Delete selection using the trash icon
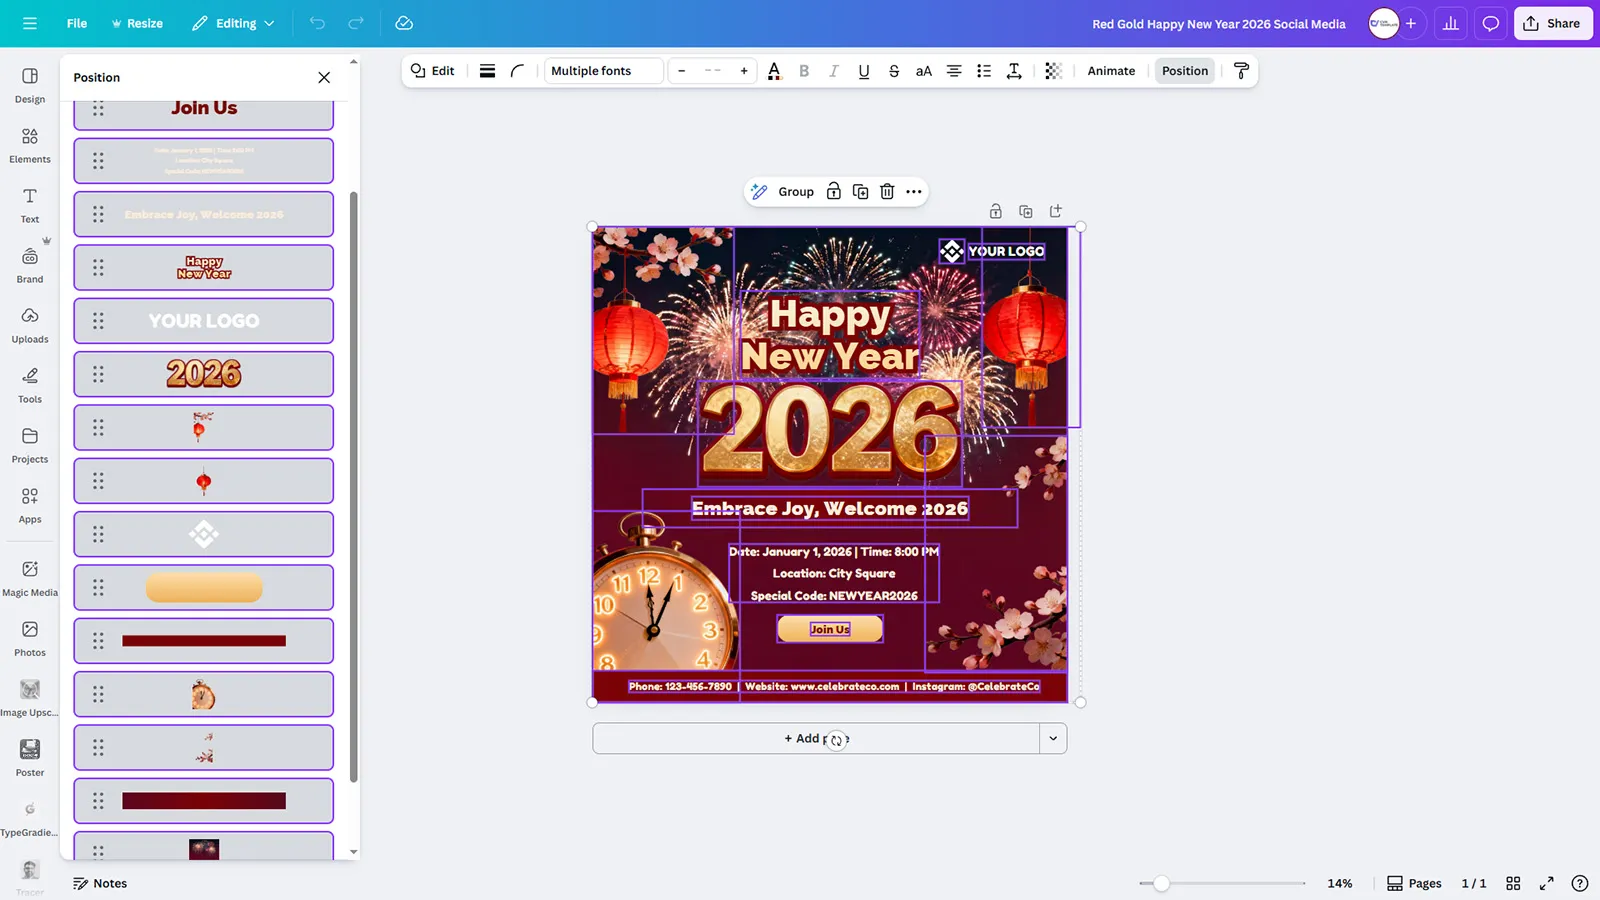 887,192
